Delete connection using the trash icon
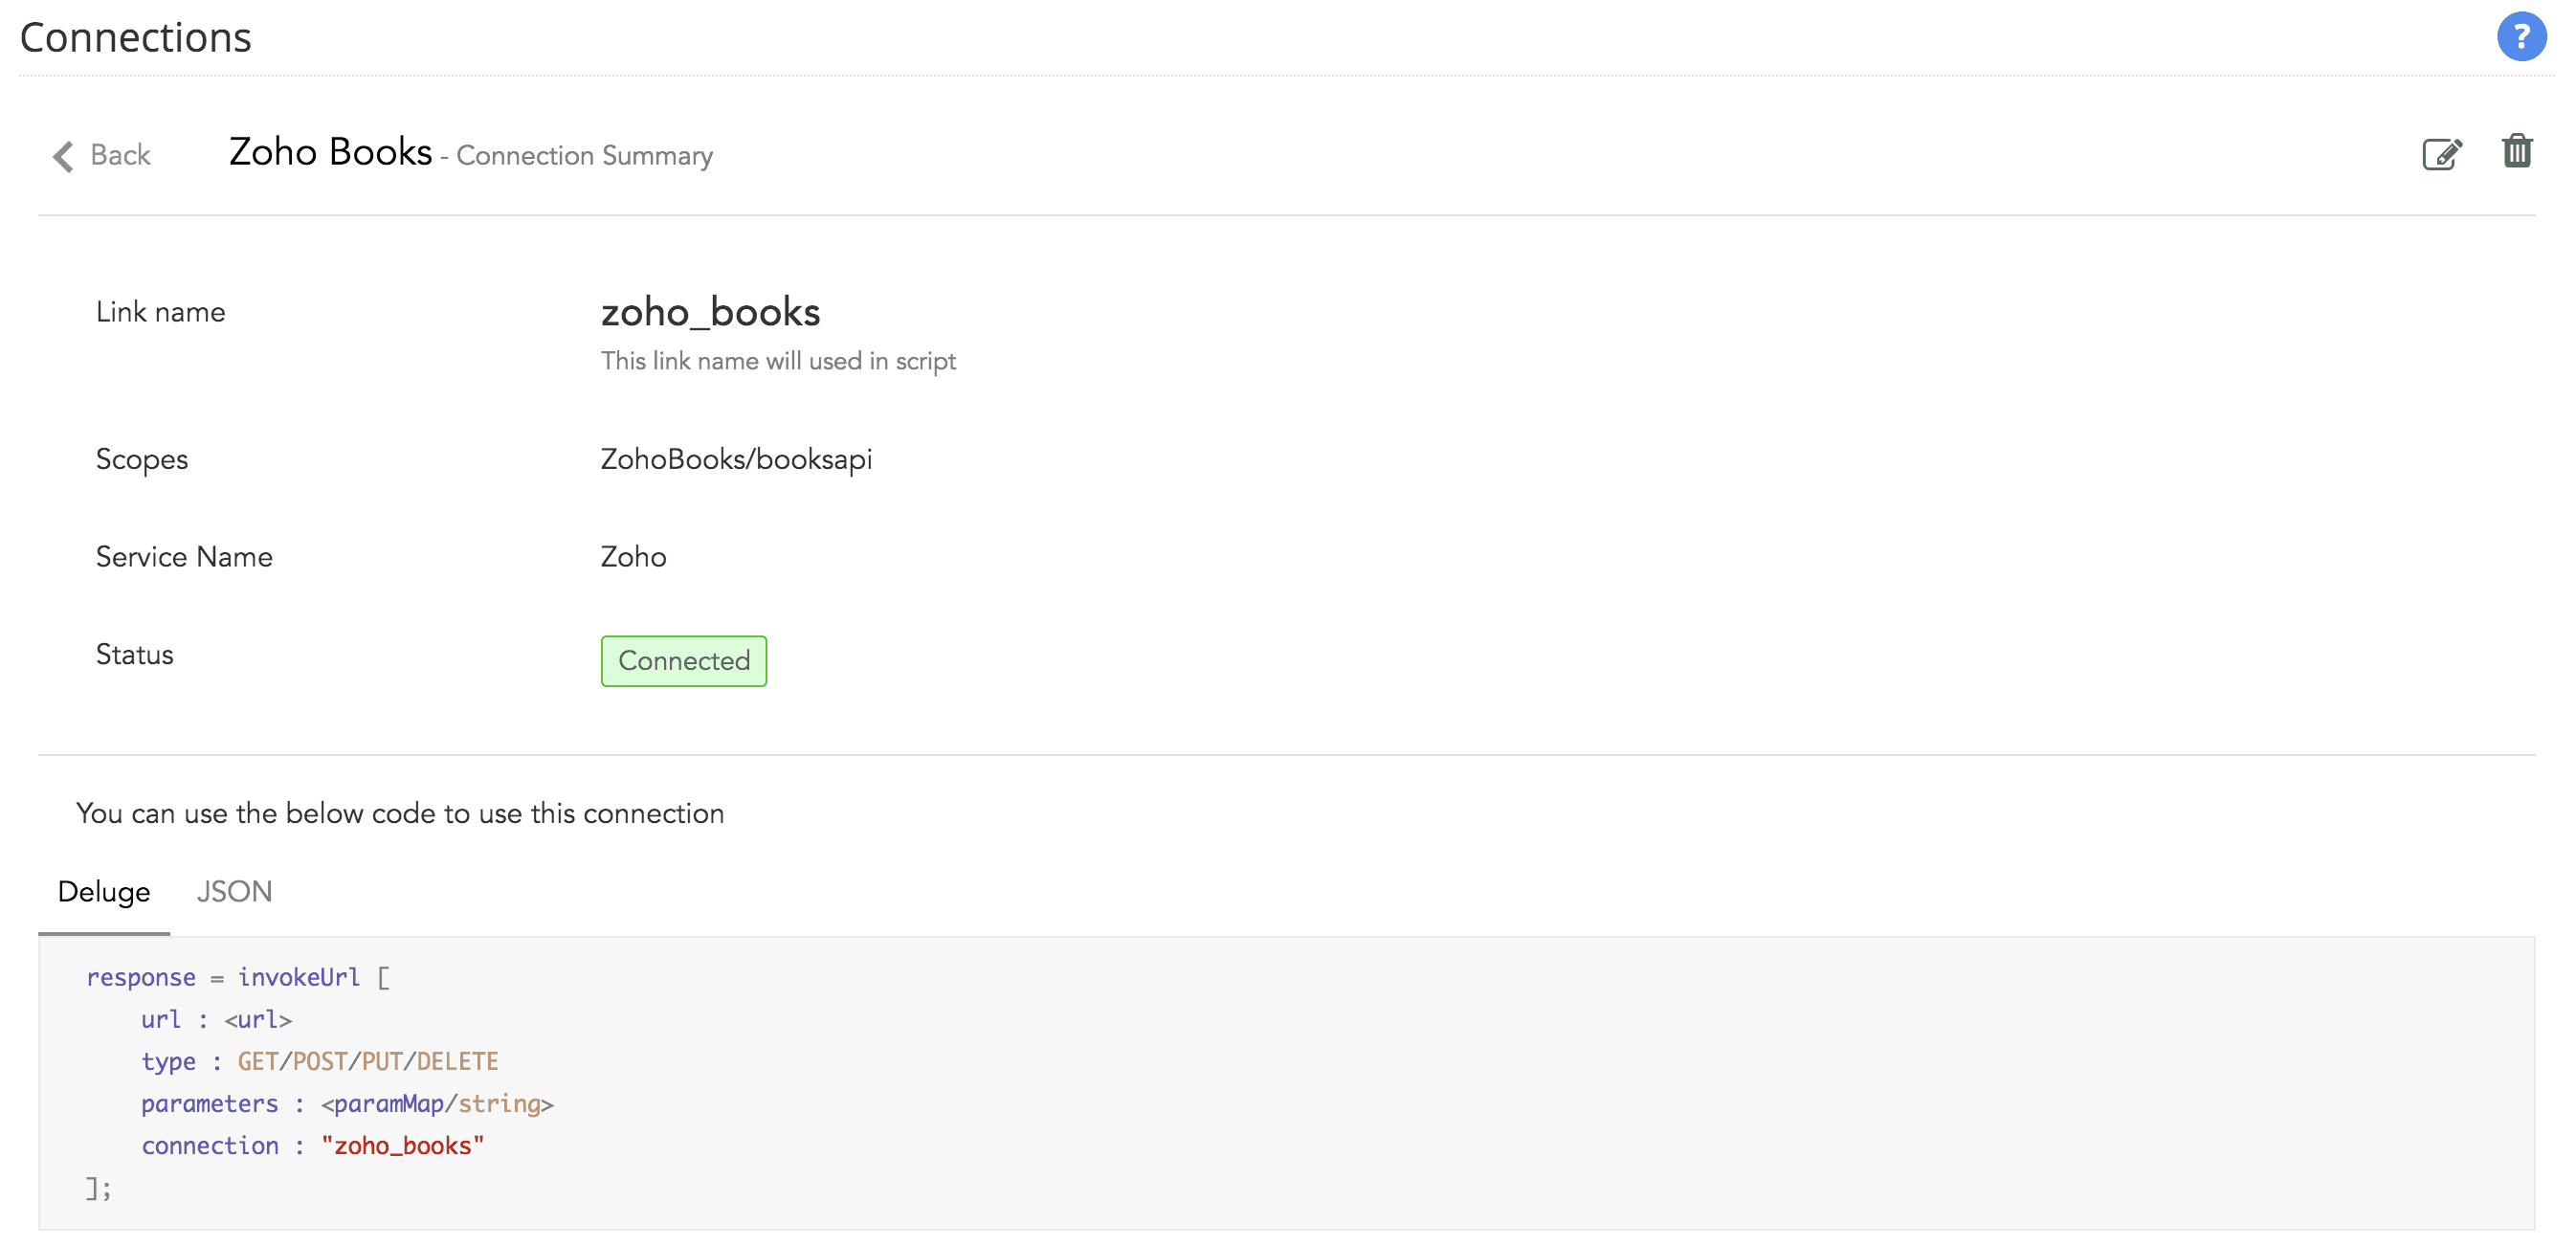 click(2516, 152)
